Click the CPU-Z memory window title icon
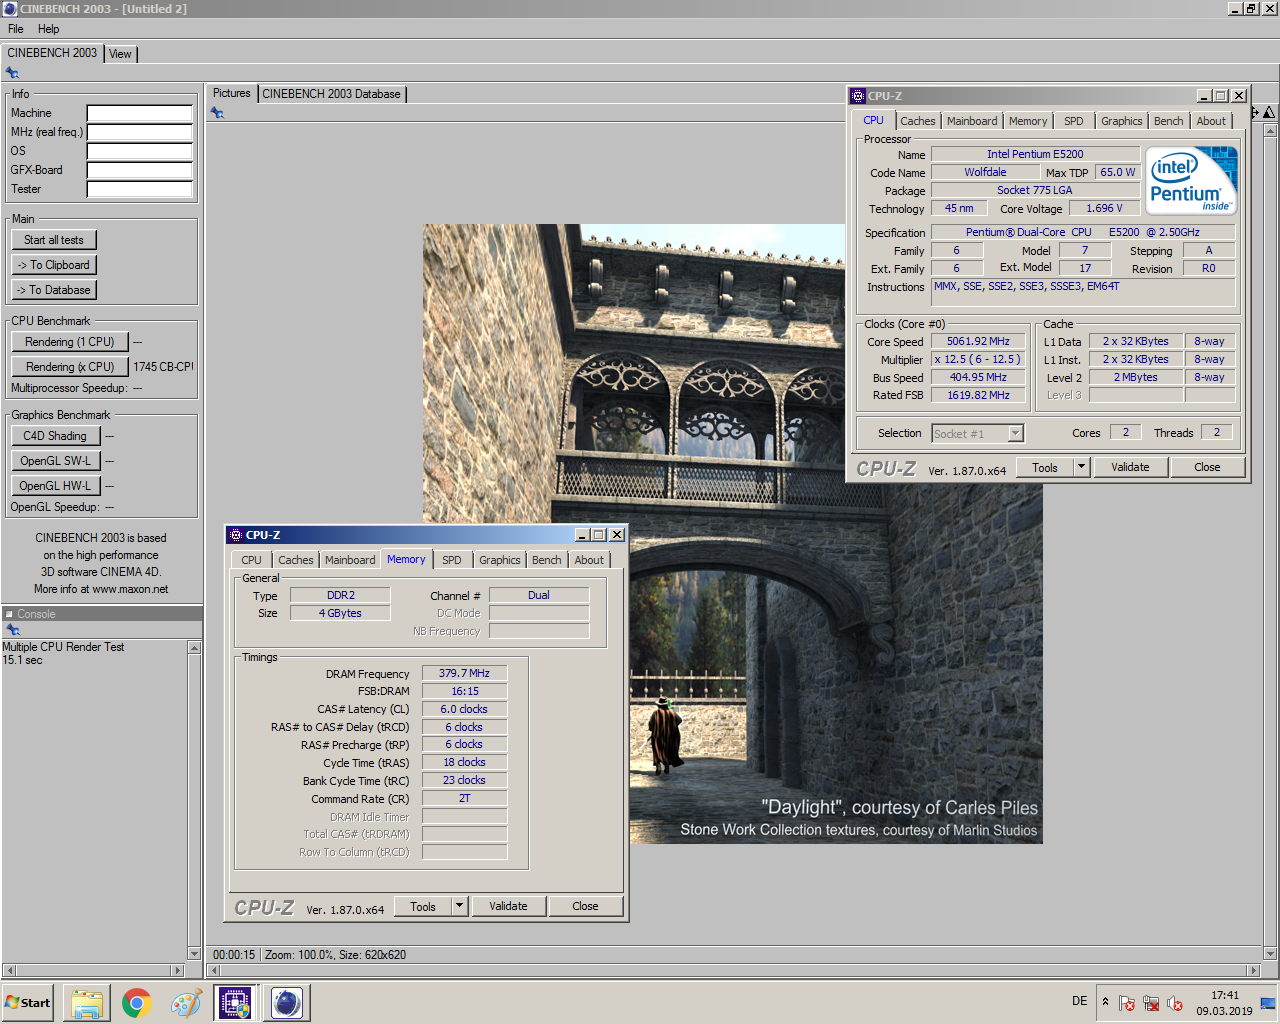The width and height of the screenshot is (1280, 1024). (236, 535)
